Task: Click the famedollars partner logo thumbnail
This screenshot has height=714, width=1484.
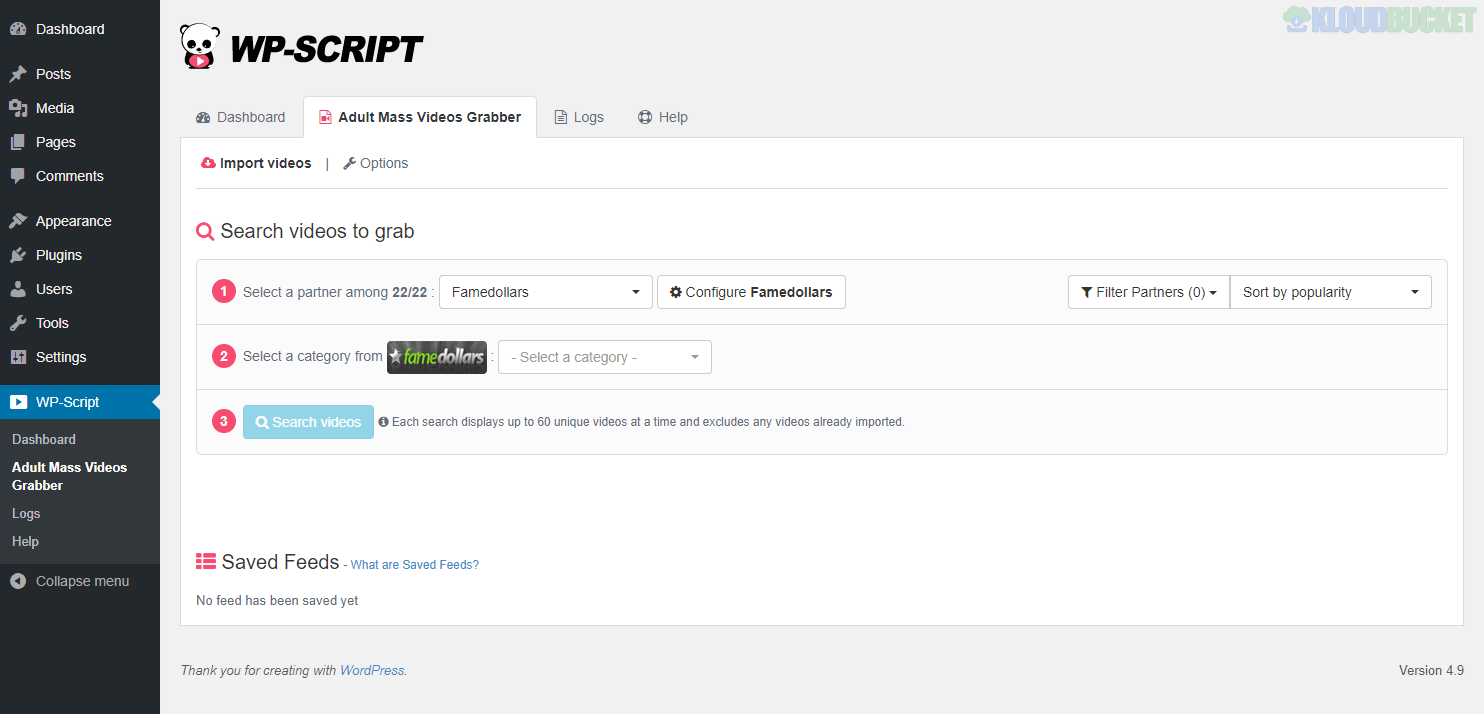Action: (x=436, y=357)
